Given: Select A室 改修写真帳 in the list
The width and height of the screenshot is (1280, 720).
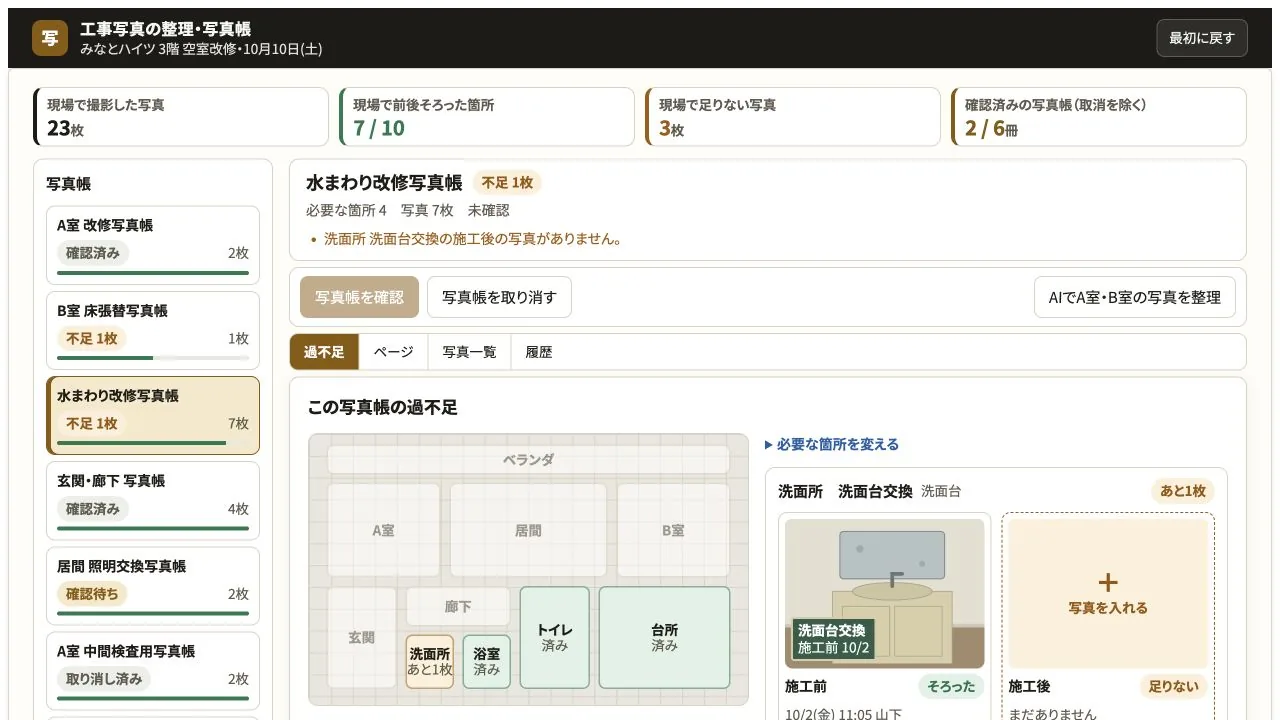Looking at the screenshot, I should pos(153,245).
